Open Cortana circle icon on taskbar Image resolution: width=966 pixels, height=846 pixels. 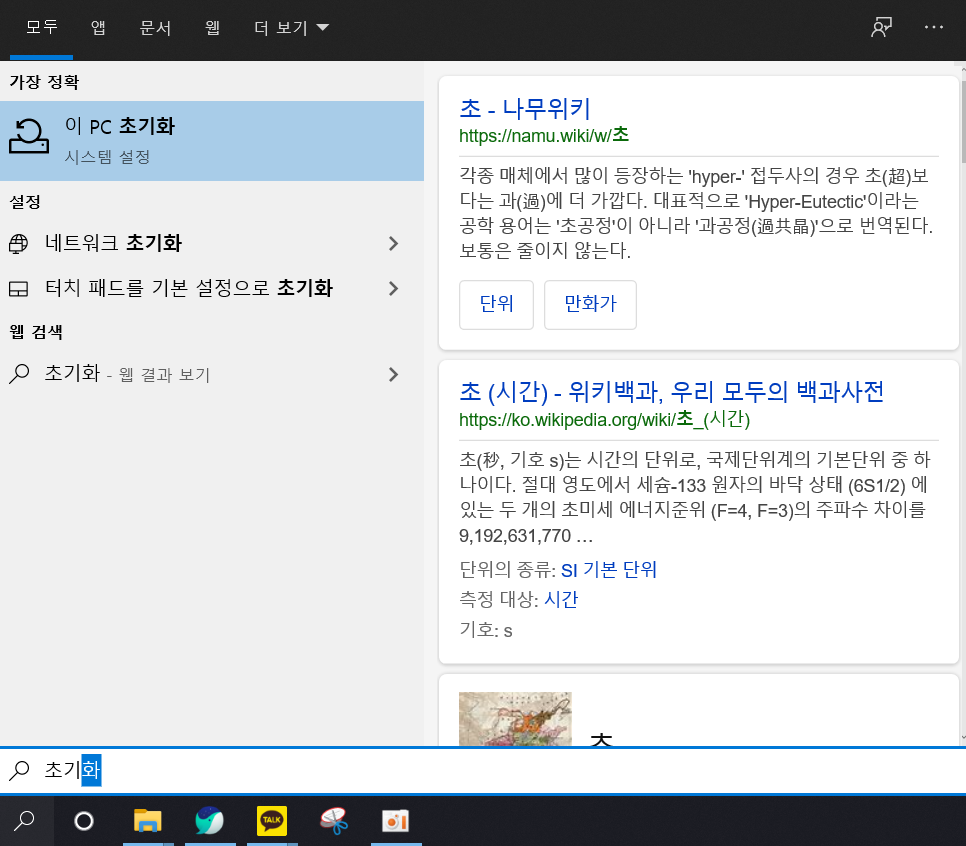pos(84,821)
